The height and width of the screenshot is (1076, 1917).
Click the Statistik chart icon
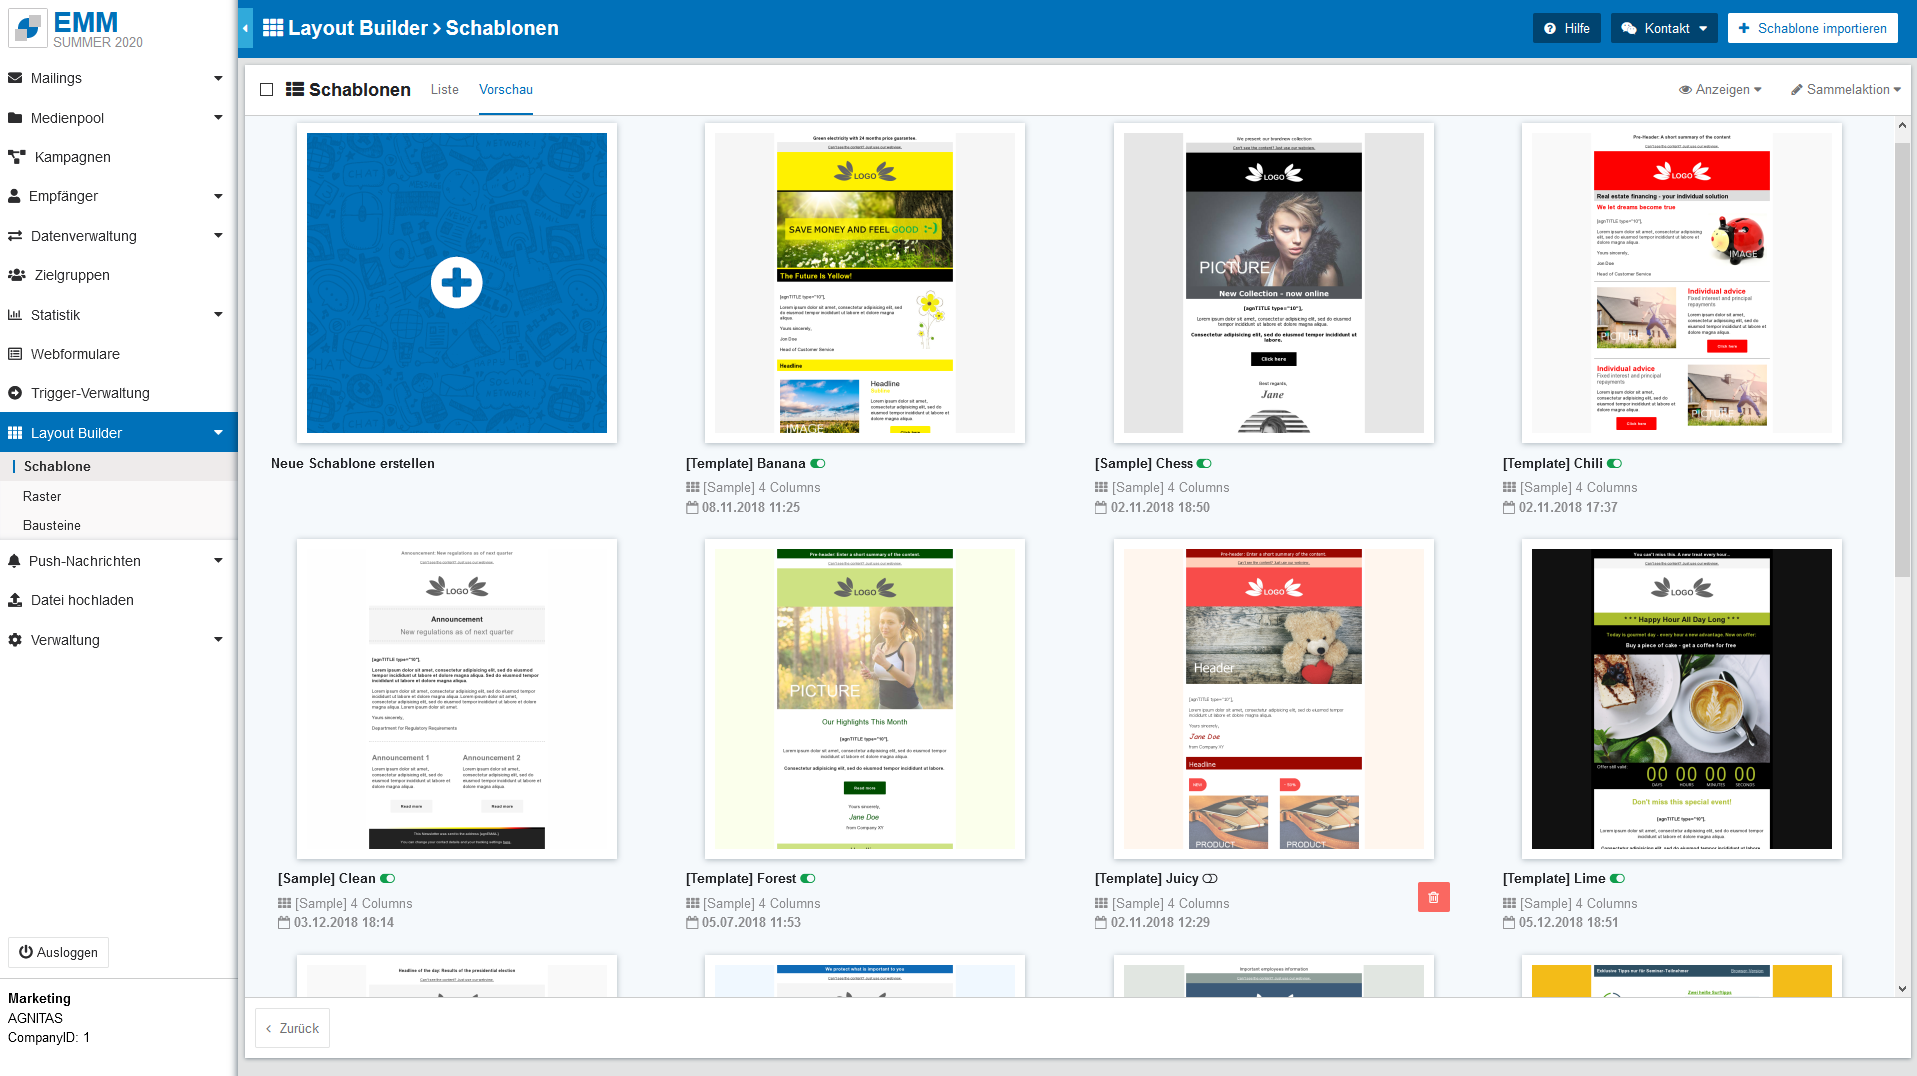(15, 315)
